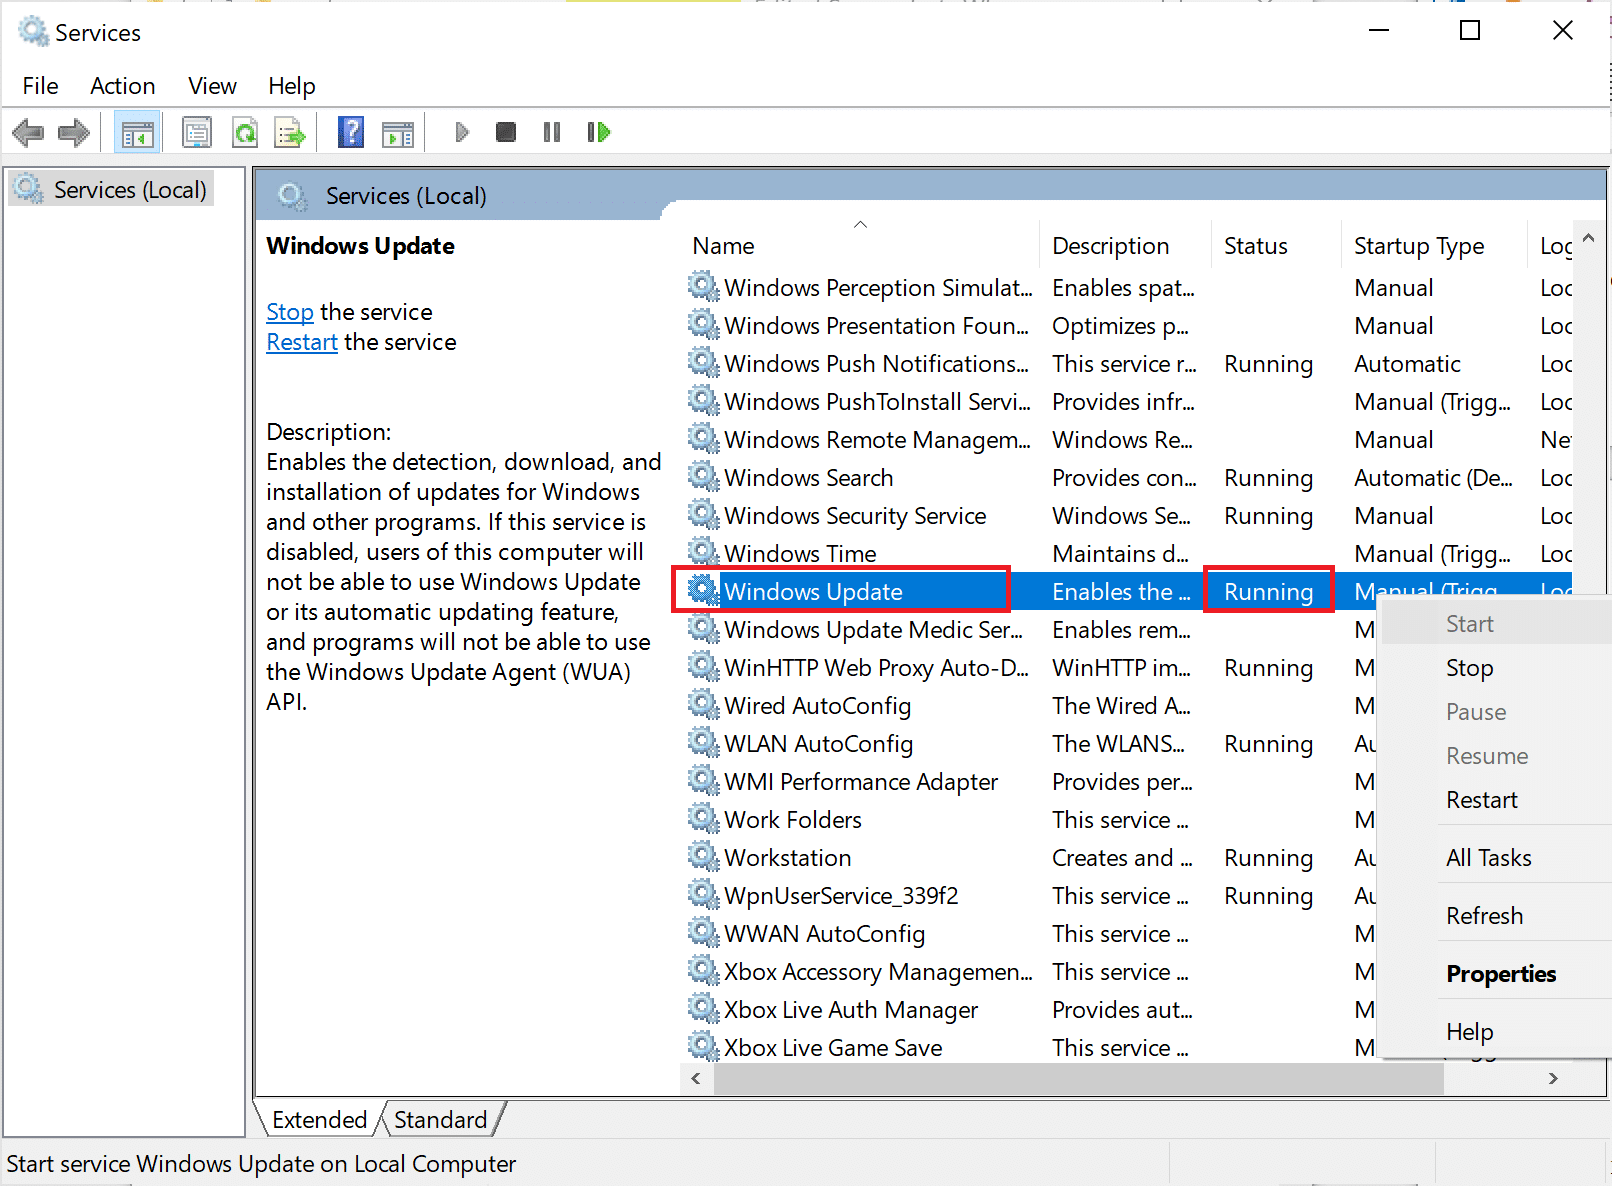Choose Properties in the context menu

tap(1501, 972)
